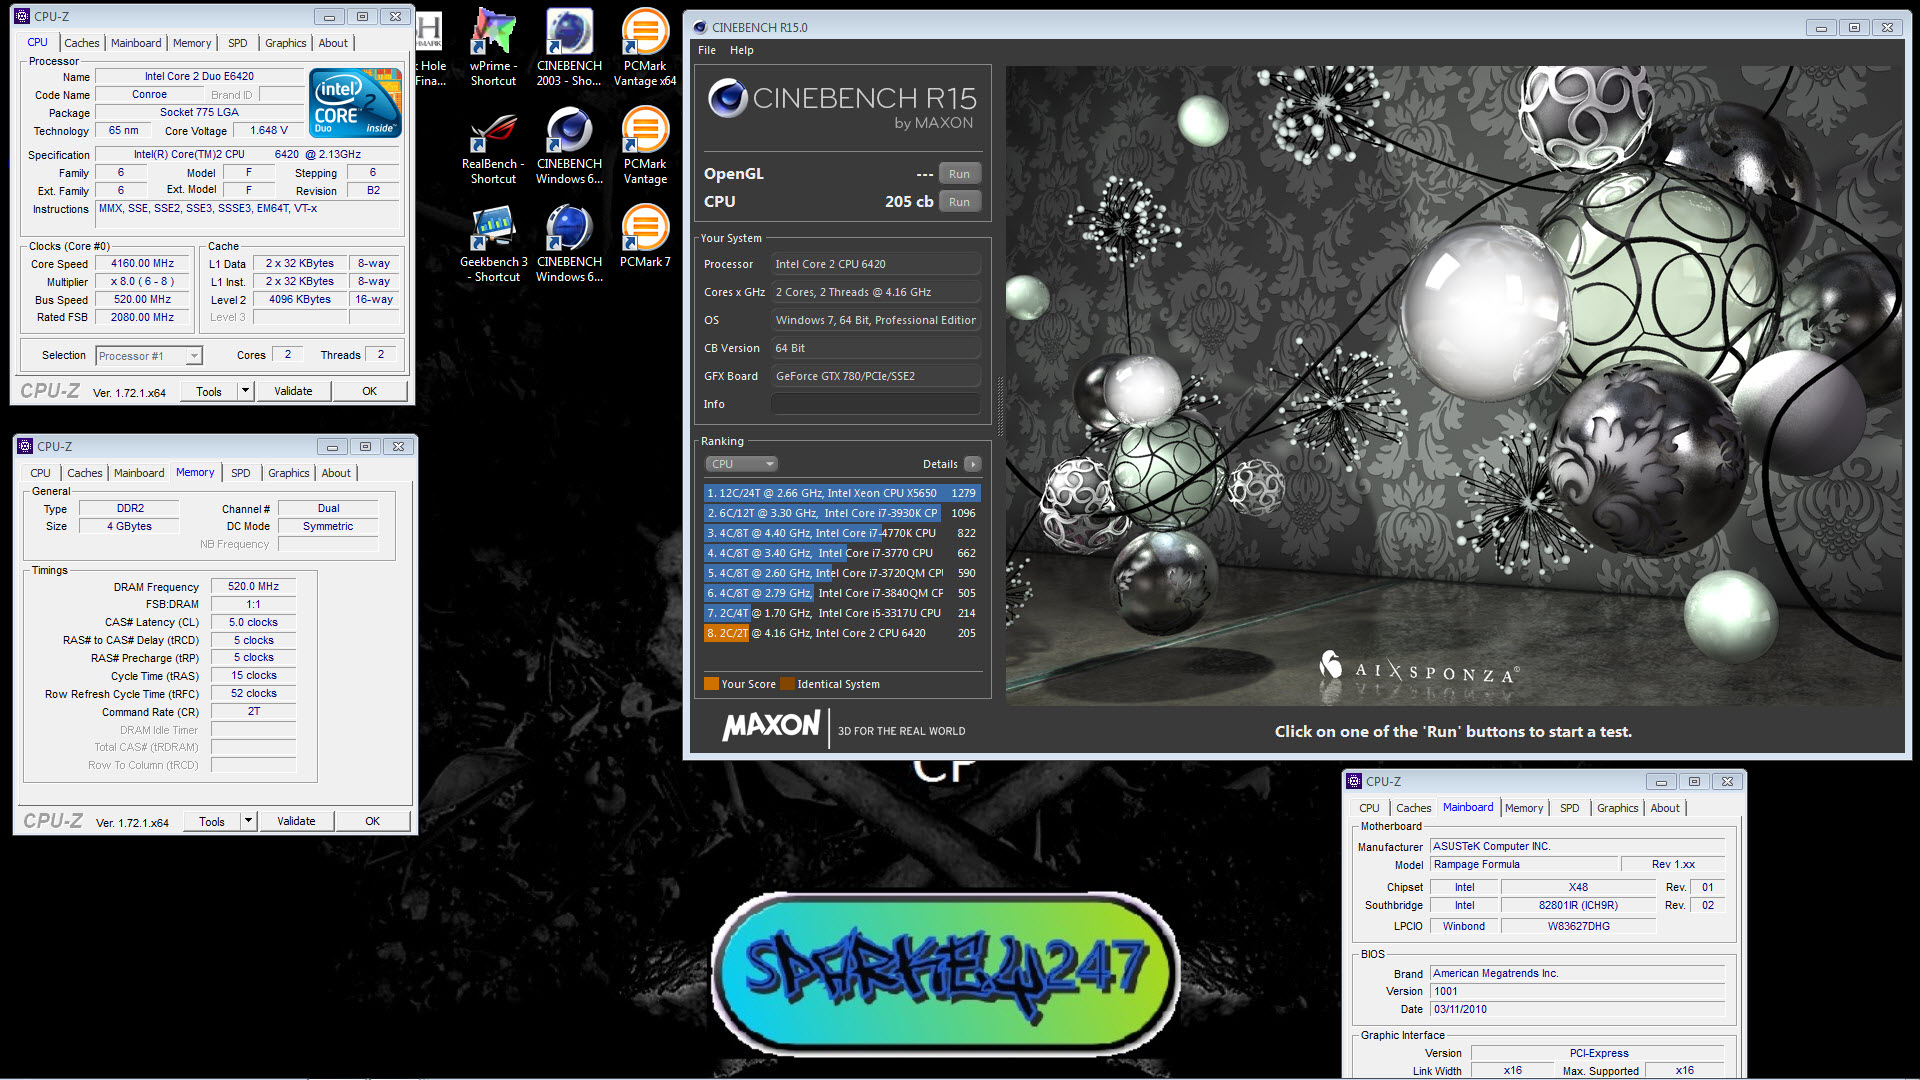Click the CINEBENCH R15 sphere logo
Image resolution: width=1920 pixels, height=1080 pixels.
[x=727, y=98]
